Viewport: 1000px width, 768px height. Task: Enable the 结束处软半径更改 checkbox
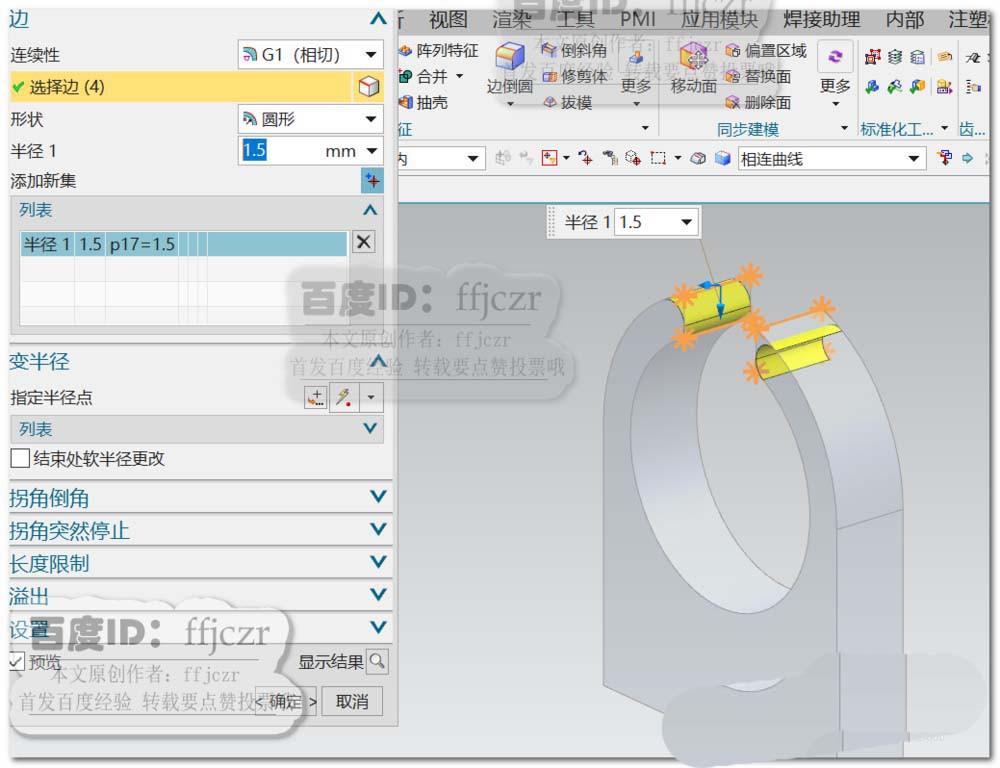pos(18,458)
